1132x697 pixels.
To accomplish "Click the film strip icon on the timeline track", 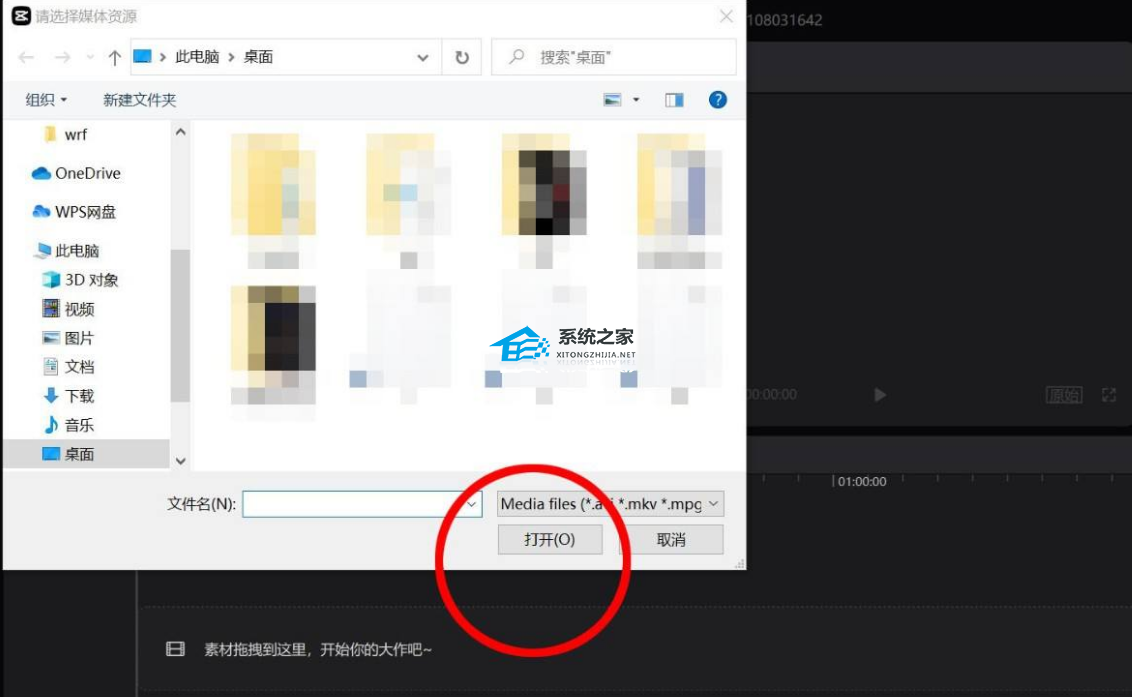I will [175, 649].
